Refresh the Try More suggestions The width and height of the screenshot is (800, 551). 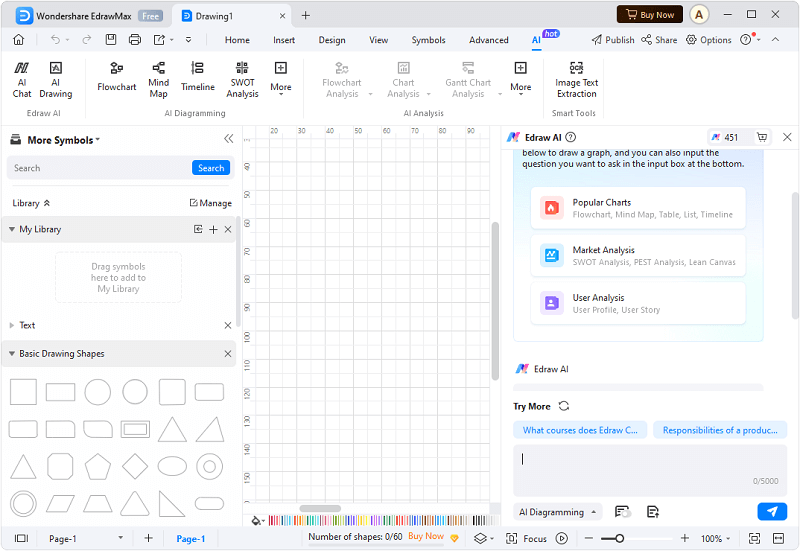564,406
